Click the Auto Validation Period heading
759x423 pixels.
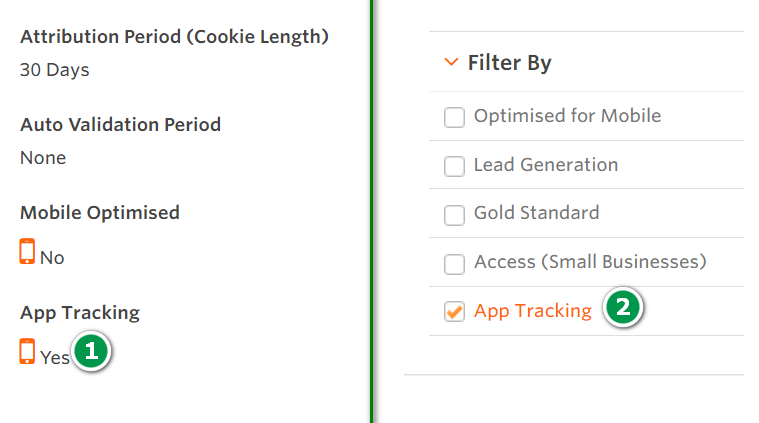point(120,125)
